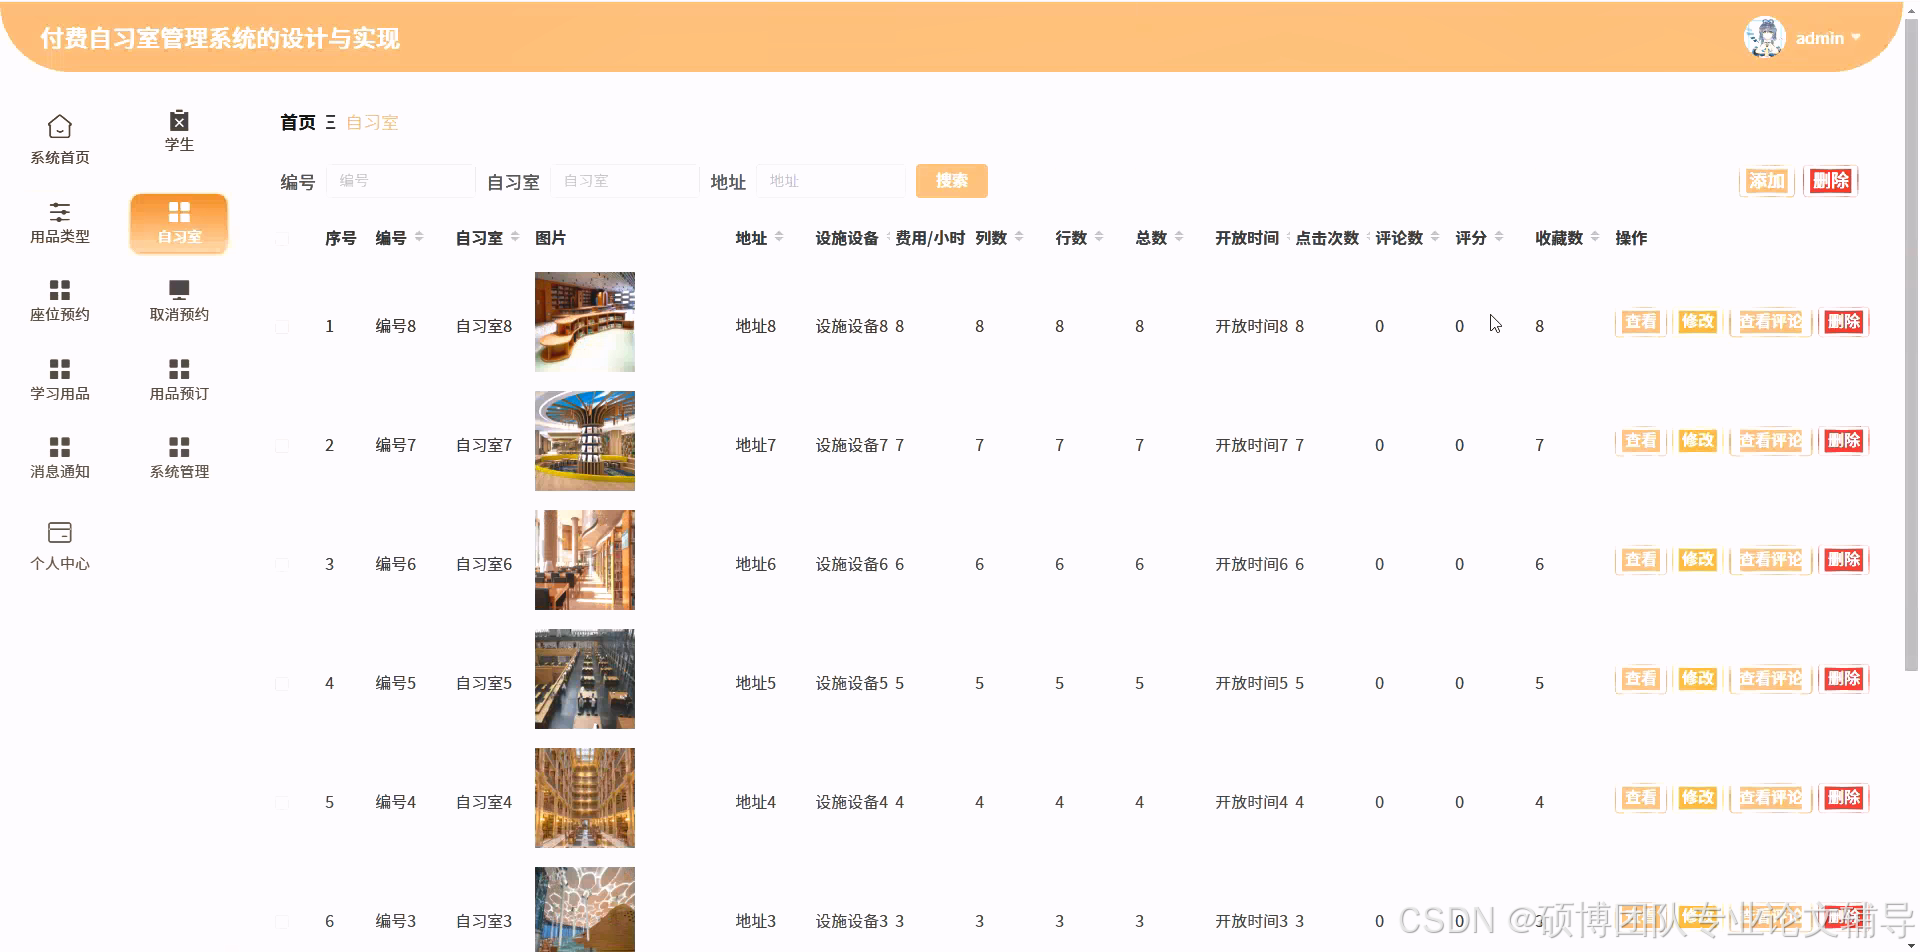Image resolution: width=1920 pixels, height=952 pixels.
Task: Expand the admin user dropdown arrow
Action: [1856, 38]
